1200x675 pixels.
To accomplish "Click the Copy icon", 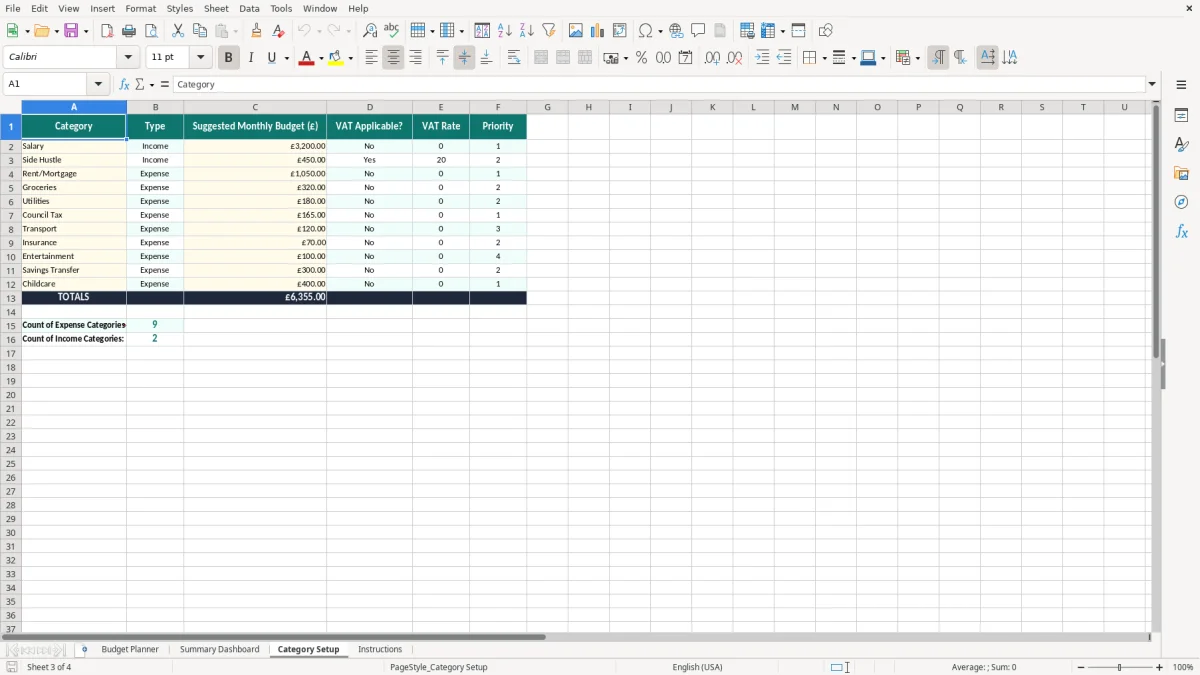I will [200, 31].
